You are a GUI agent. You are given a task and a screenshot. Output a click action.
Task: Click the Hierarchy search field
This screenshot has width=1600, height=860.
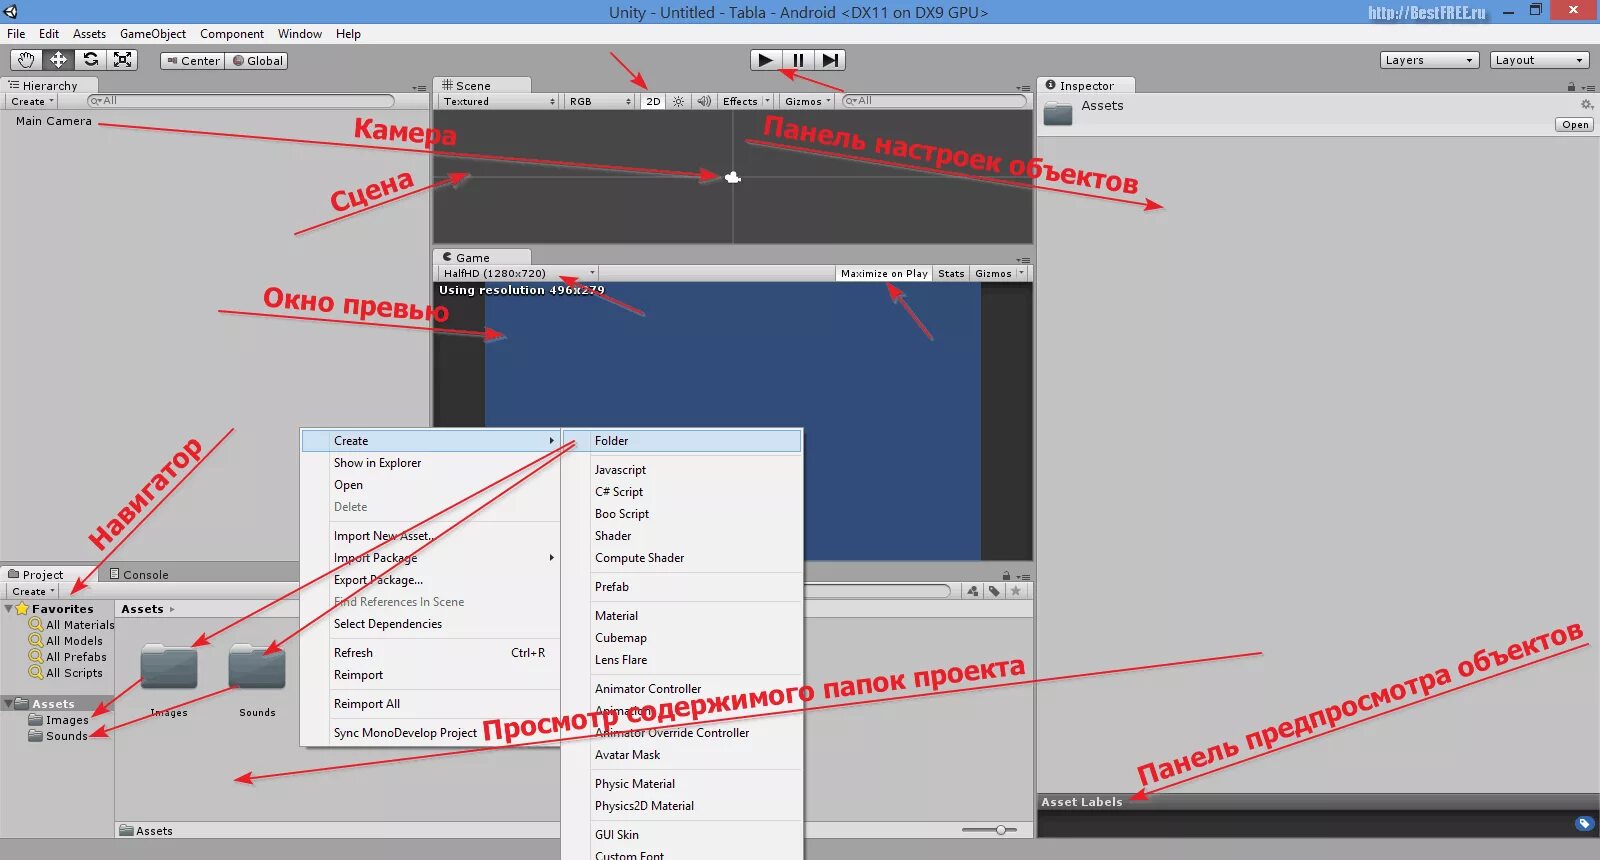241,101
